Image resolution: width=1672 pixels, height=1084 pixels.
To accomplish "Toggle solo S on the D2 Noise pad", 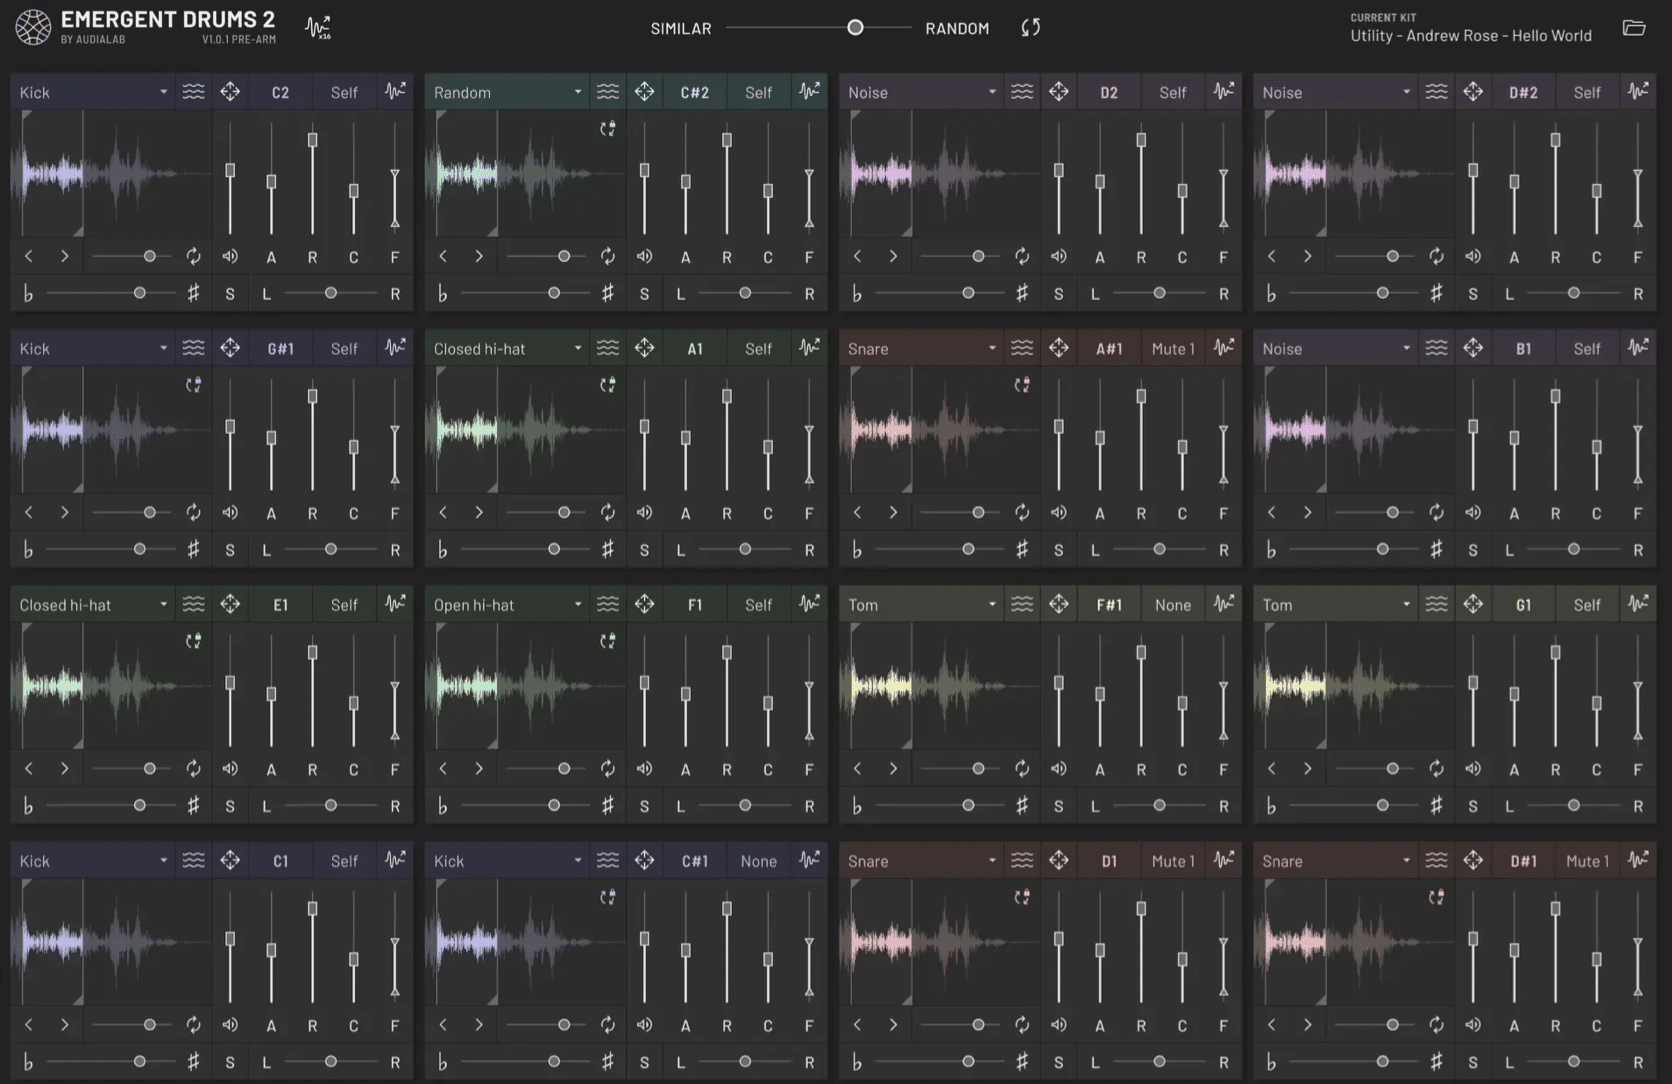I will click(1058, 294).
